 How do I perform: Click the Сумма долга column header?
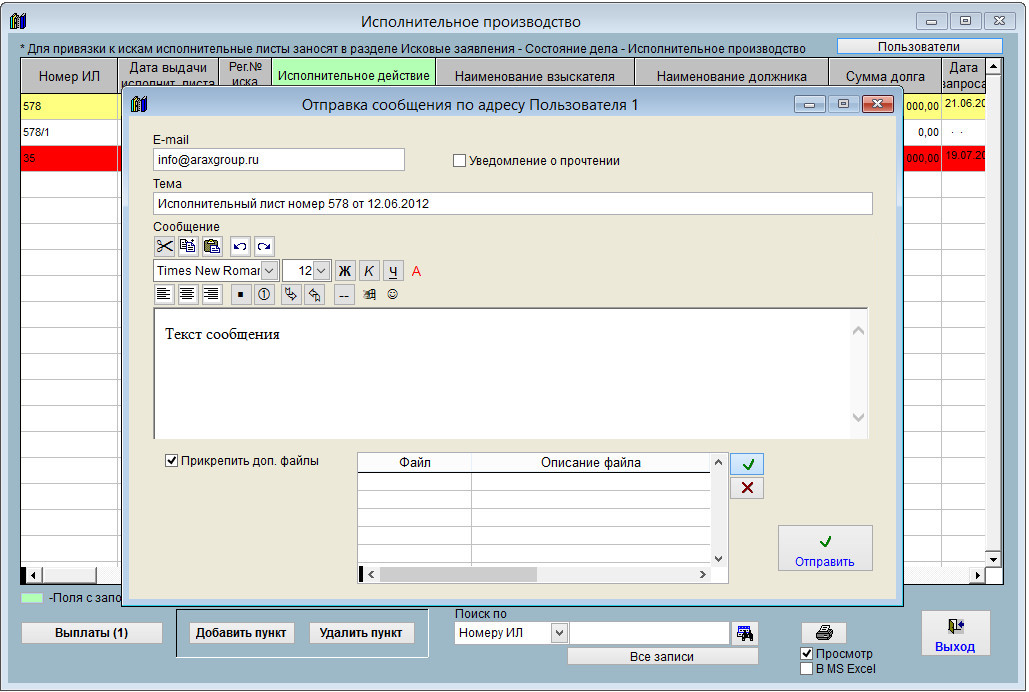pyautogui.click(x=884, y=76)
